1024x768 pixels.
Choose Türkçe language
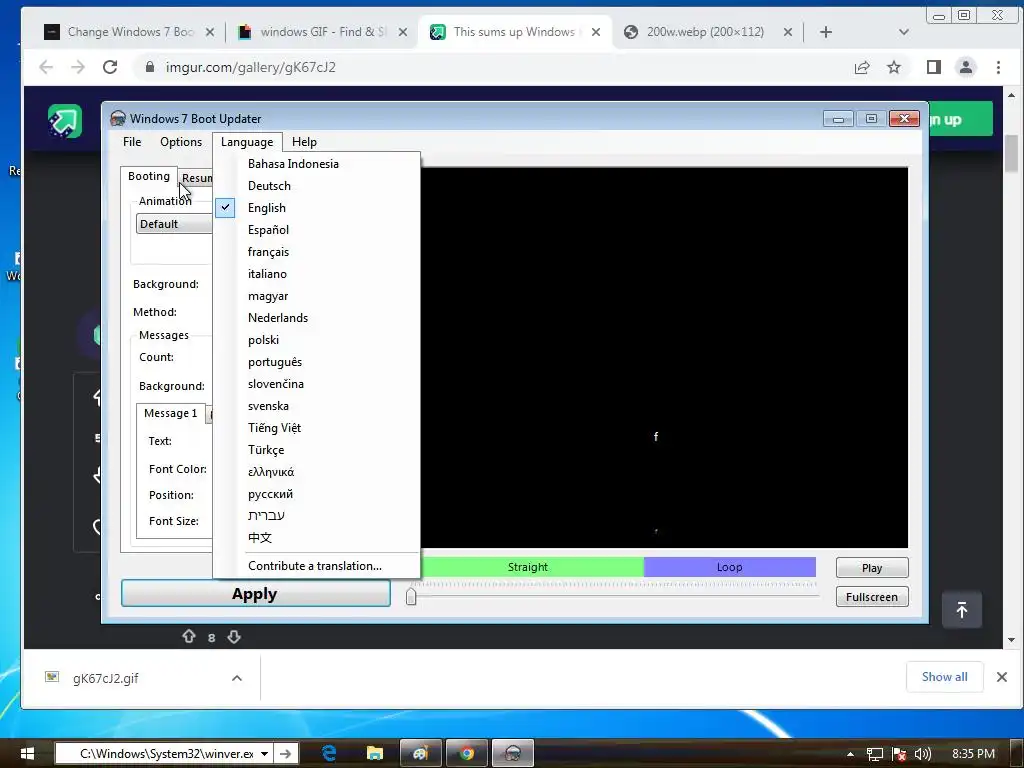pyautogui.click(x=317, y=450)
